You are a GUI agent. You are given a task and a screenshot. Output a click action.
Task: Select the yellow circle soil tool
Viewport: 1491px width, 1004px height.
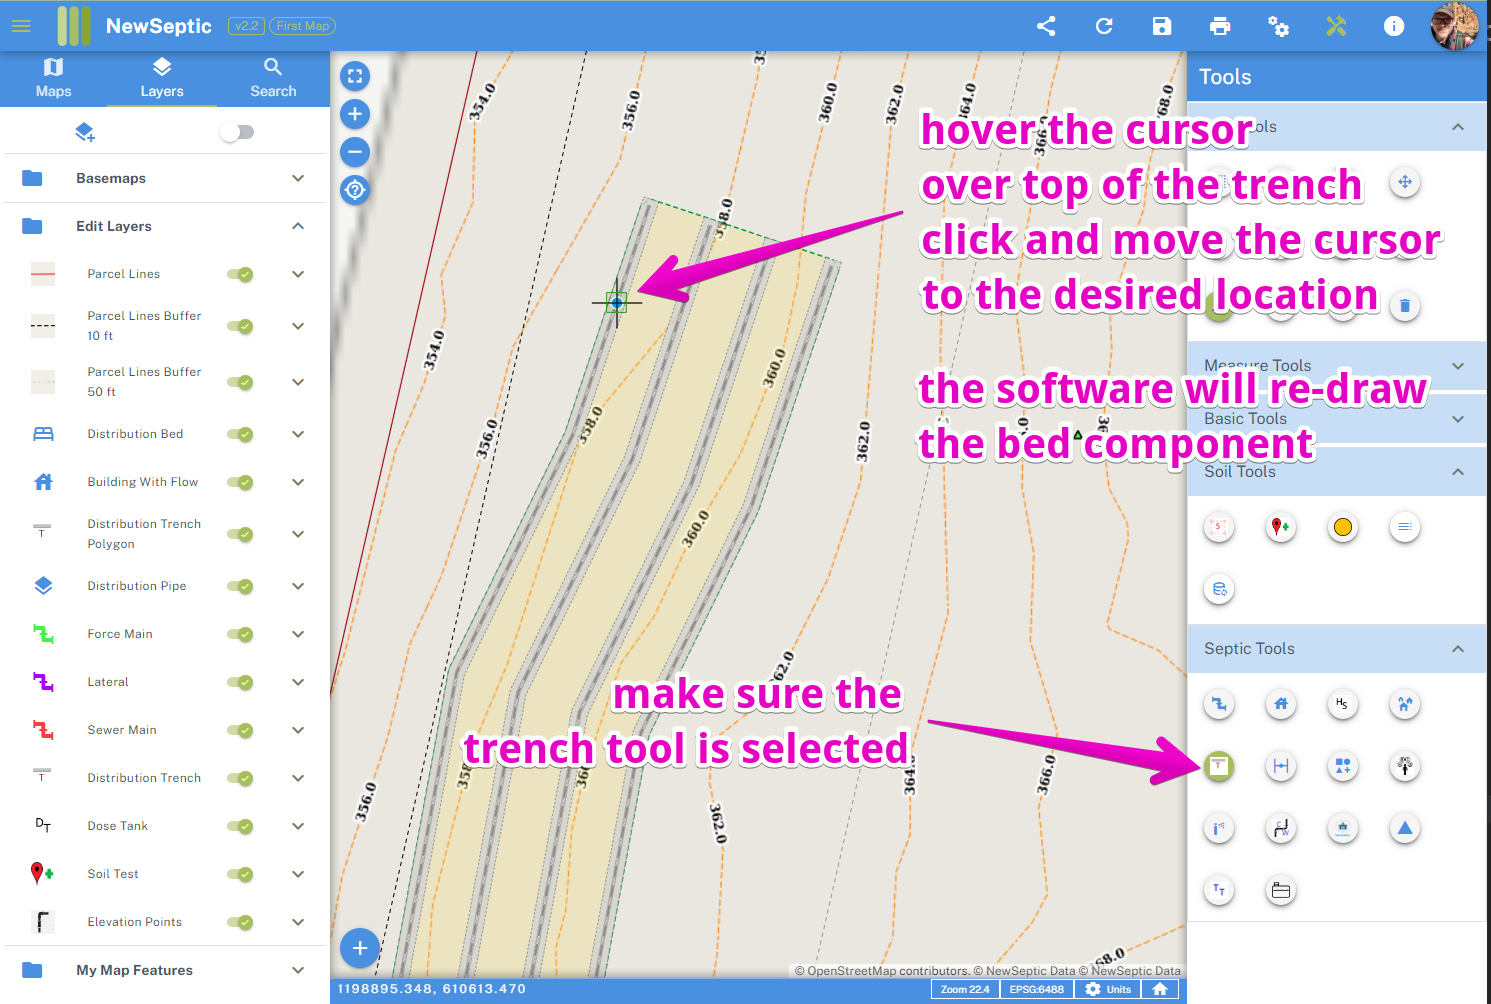[x=1343, y=527]
